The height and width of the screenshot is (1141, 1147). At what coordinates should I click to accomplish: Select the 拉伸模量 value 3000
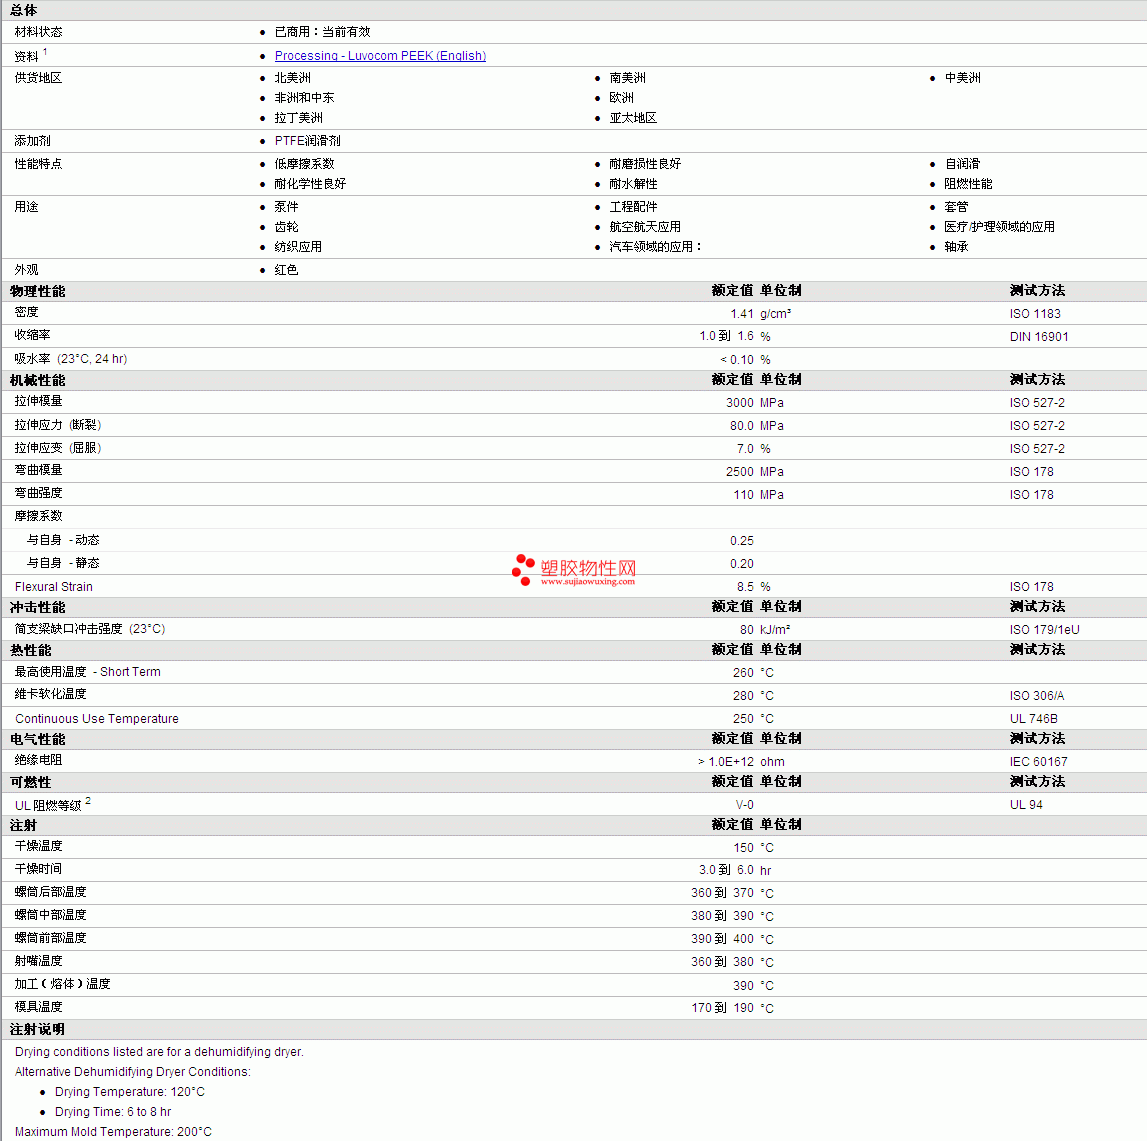pos(740,403)
